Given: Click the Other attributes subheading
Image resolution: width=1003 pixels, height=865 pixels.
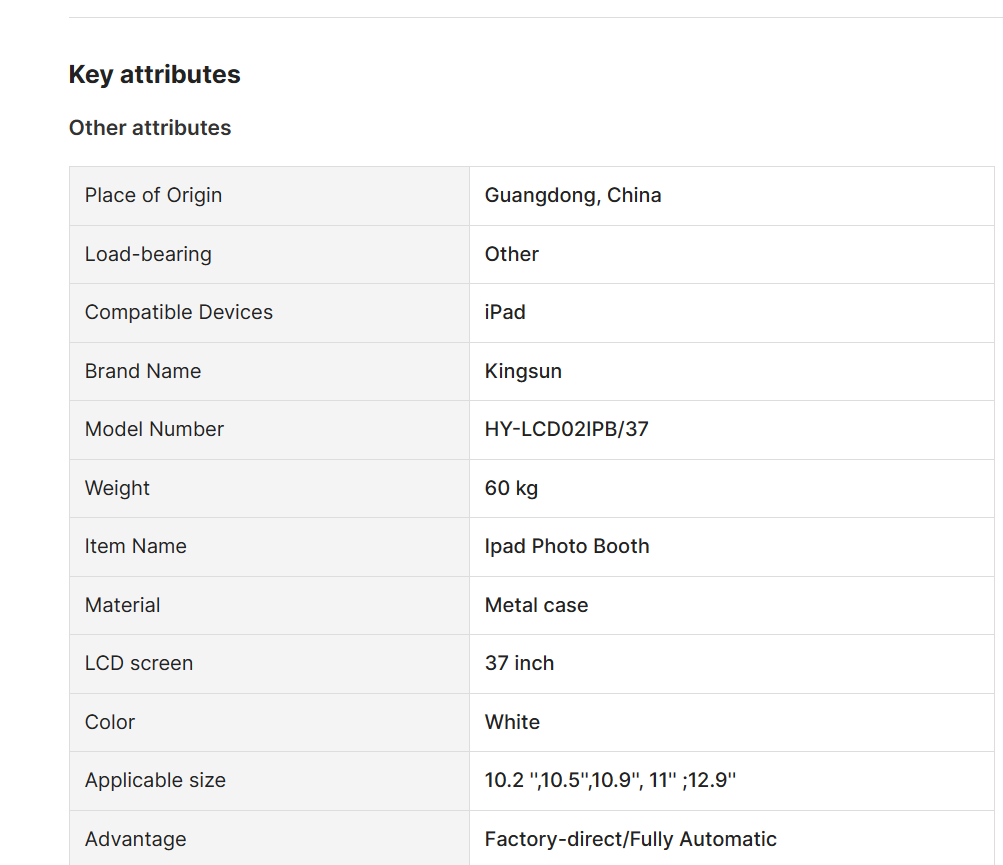Looking at the screenshot, I should coord(150,128).
